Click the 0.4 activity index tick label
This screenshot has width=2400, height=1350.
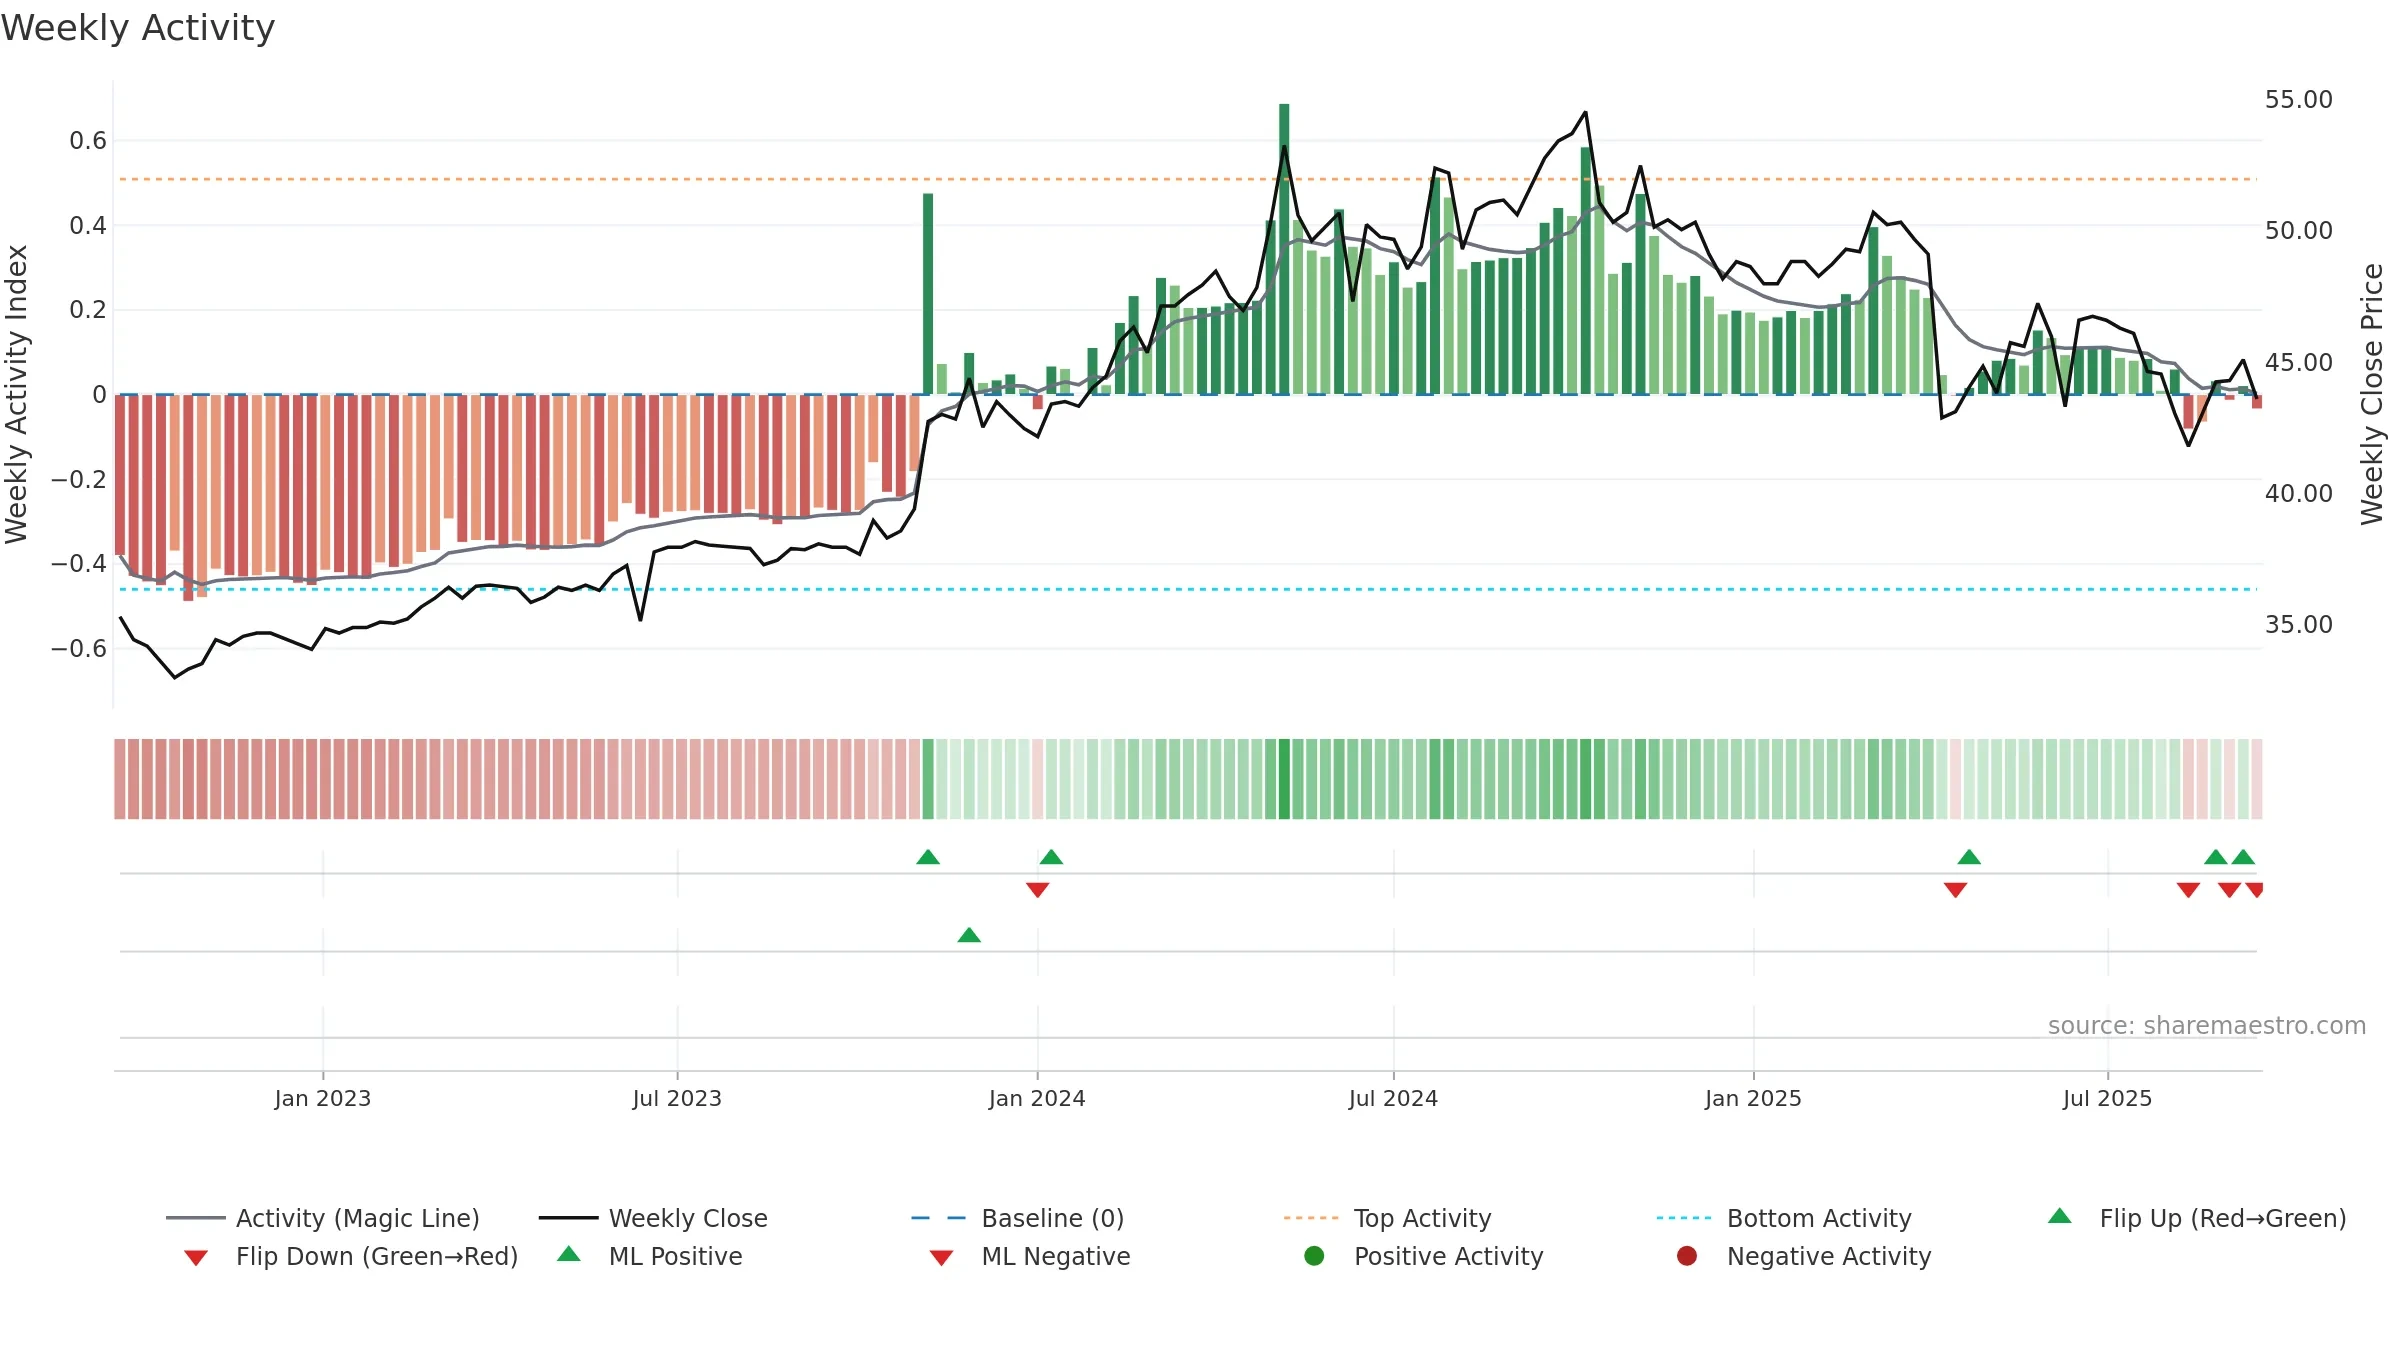88,226
